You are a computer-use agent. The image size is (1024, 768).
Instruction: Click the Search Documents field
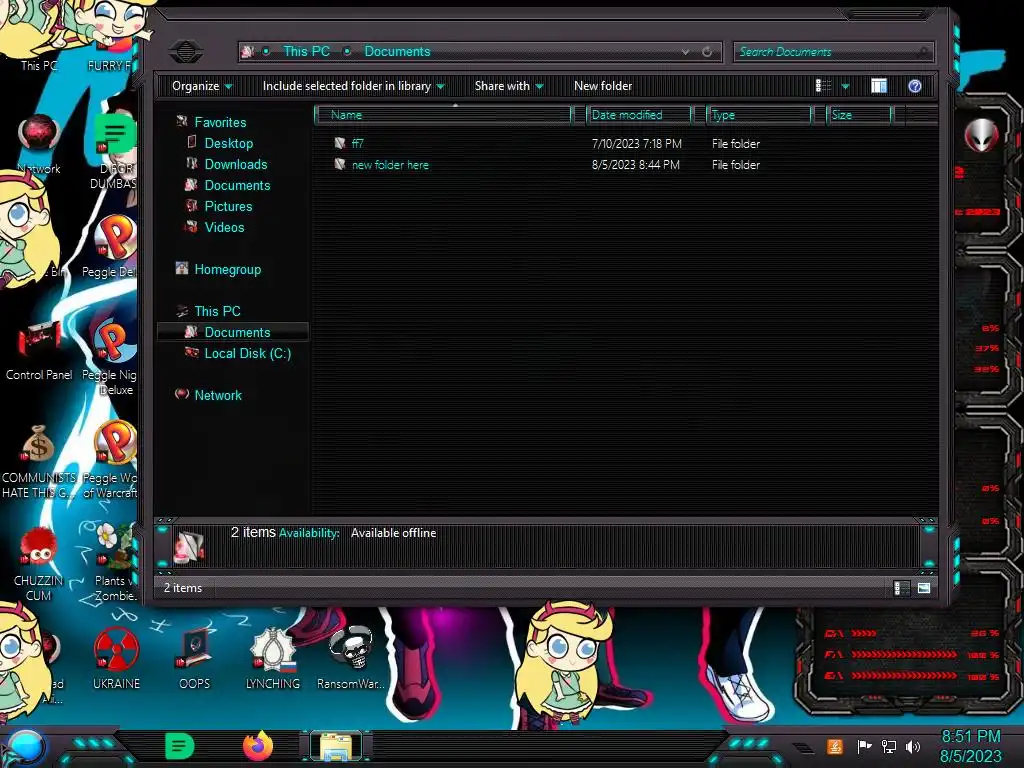pos(833,52)
